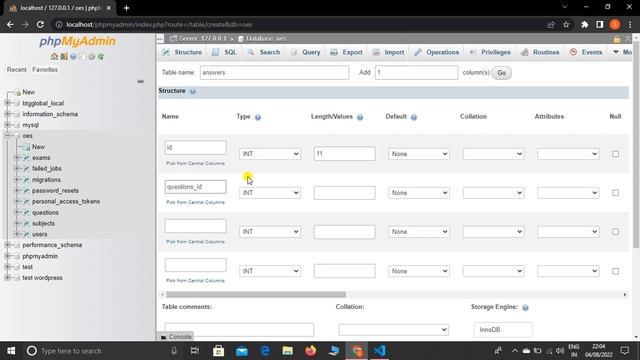Click horizontal scrollbar of column table

[256, 294]
